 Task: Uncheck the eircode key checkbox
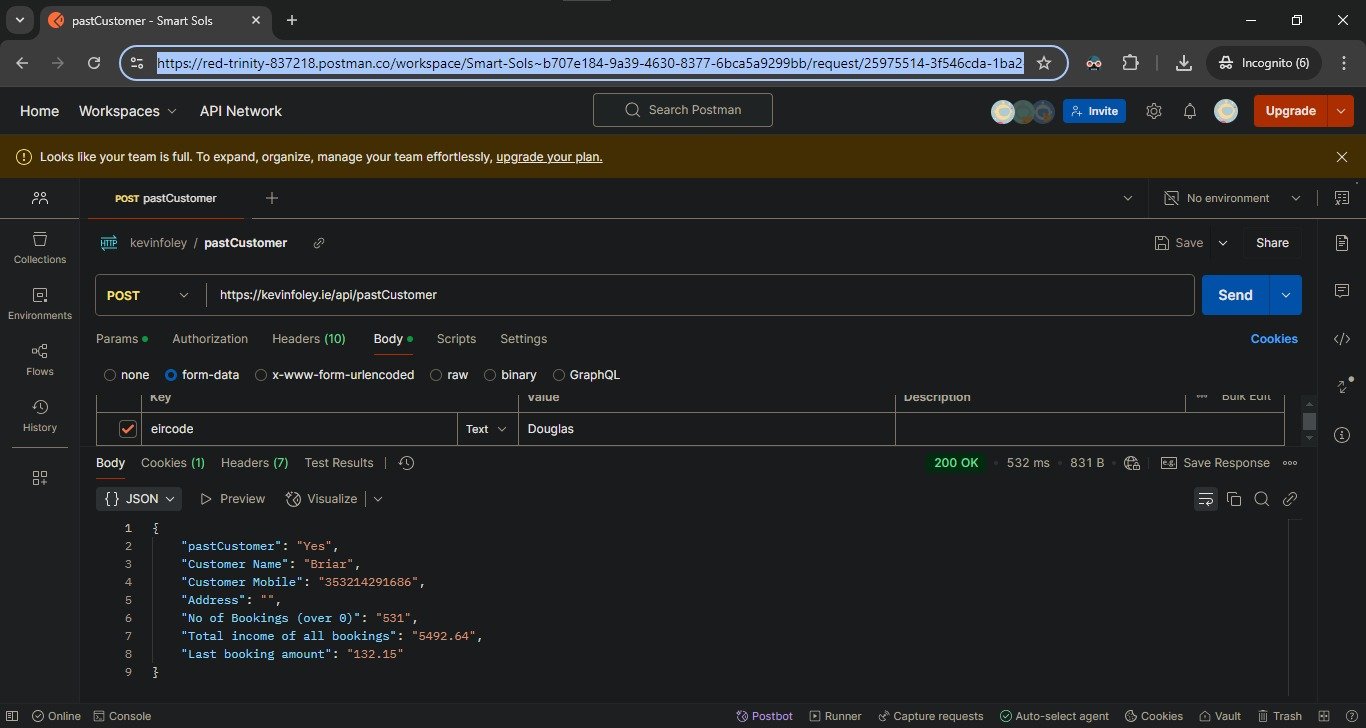coord(128,429)
